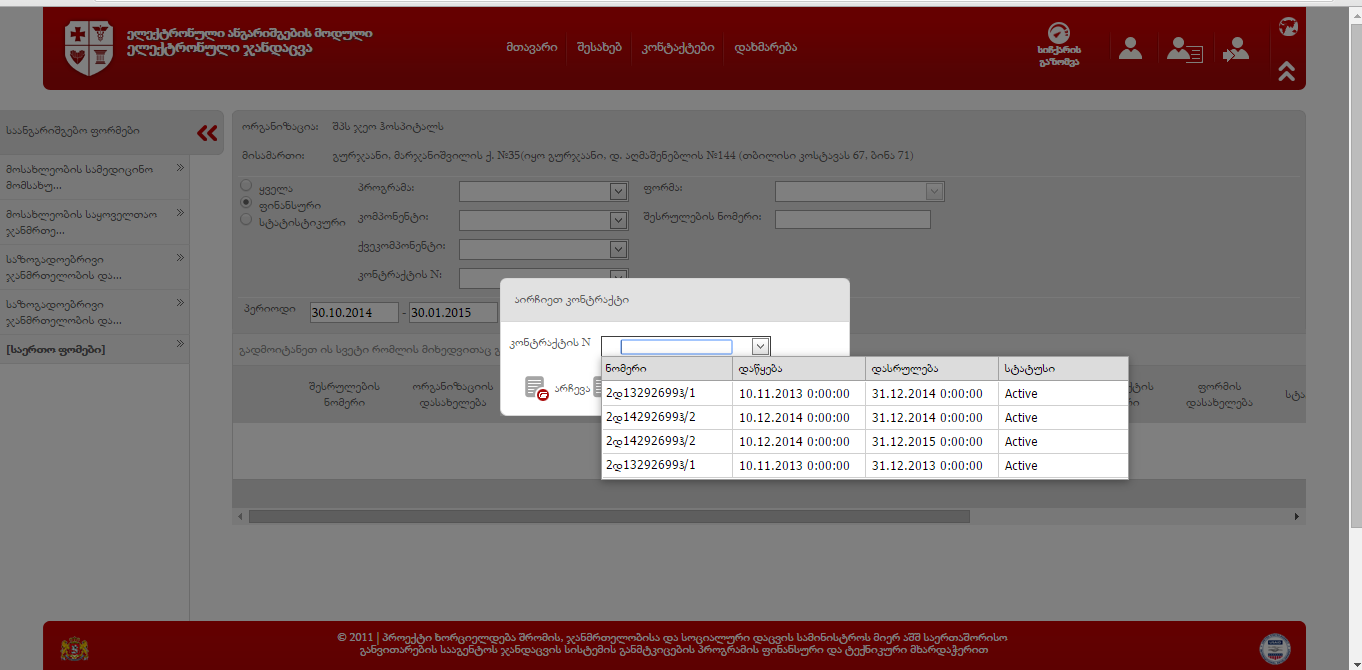Open the კომპონენტი dropdown

tap(543, 220)
